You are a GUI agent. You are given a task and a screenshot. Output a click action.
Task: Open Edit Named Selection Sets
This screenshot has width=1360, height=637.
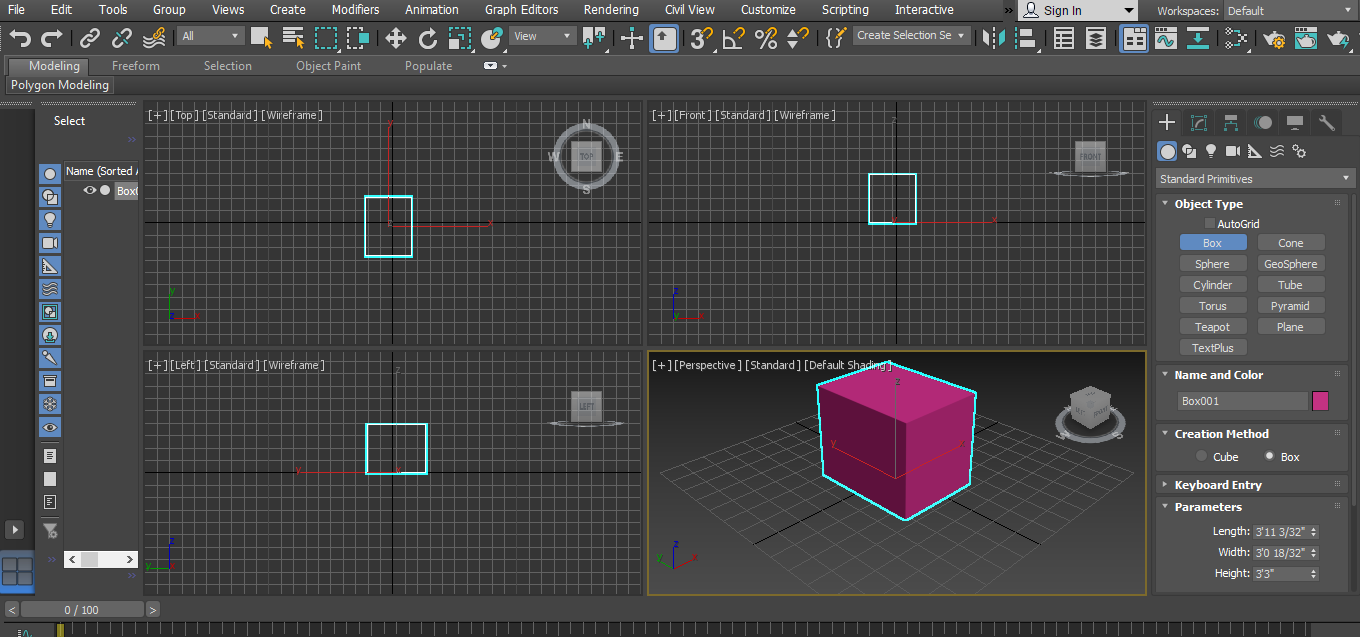click(x=837, y=39)
